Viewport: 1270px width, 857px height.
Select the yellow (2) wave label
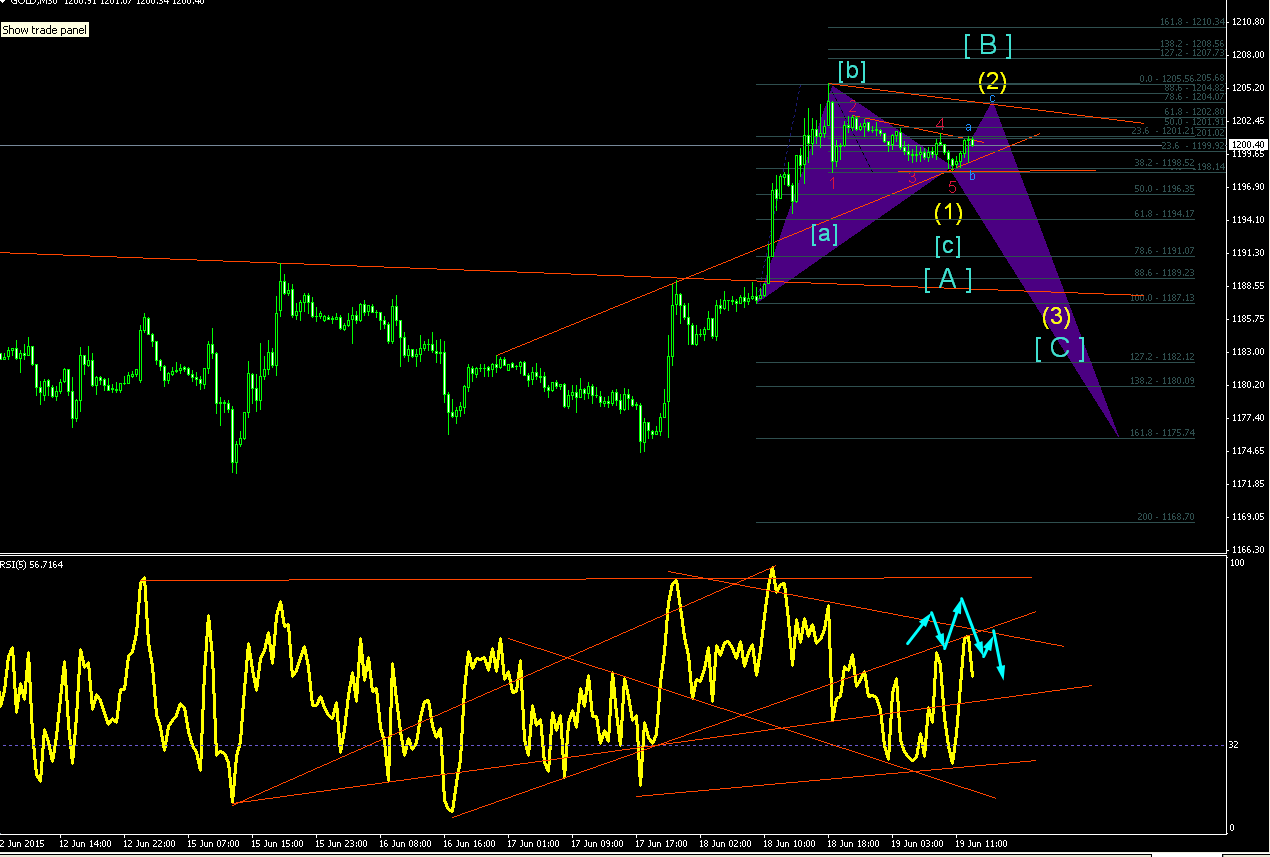992,81
